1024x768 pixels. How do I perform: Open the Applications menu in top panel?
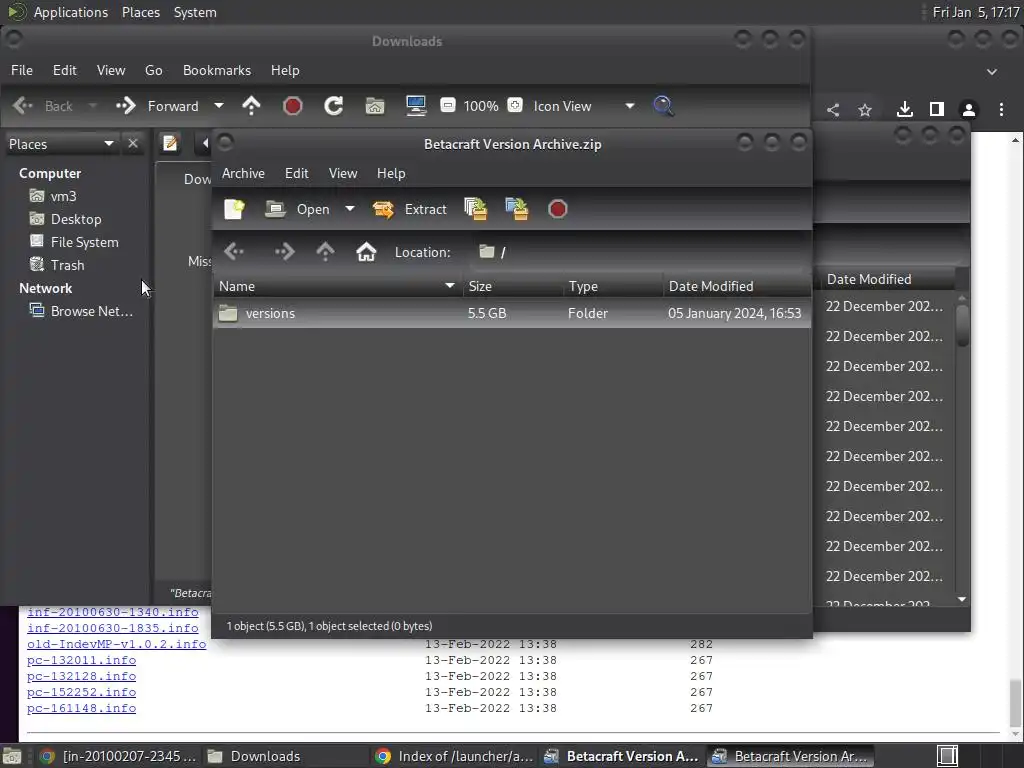click(x=71, y=12)
